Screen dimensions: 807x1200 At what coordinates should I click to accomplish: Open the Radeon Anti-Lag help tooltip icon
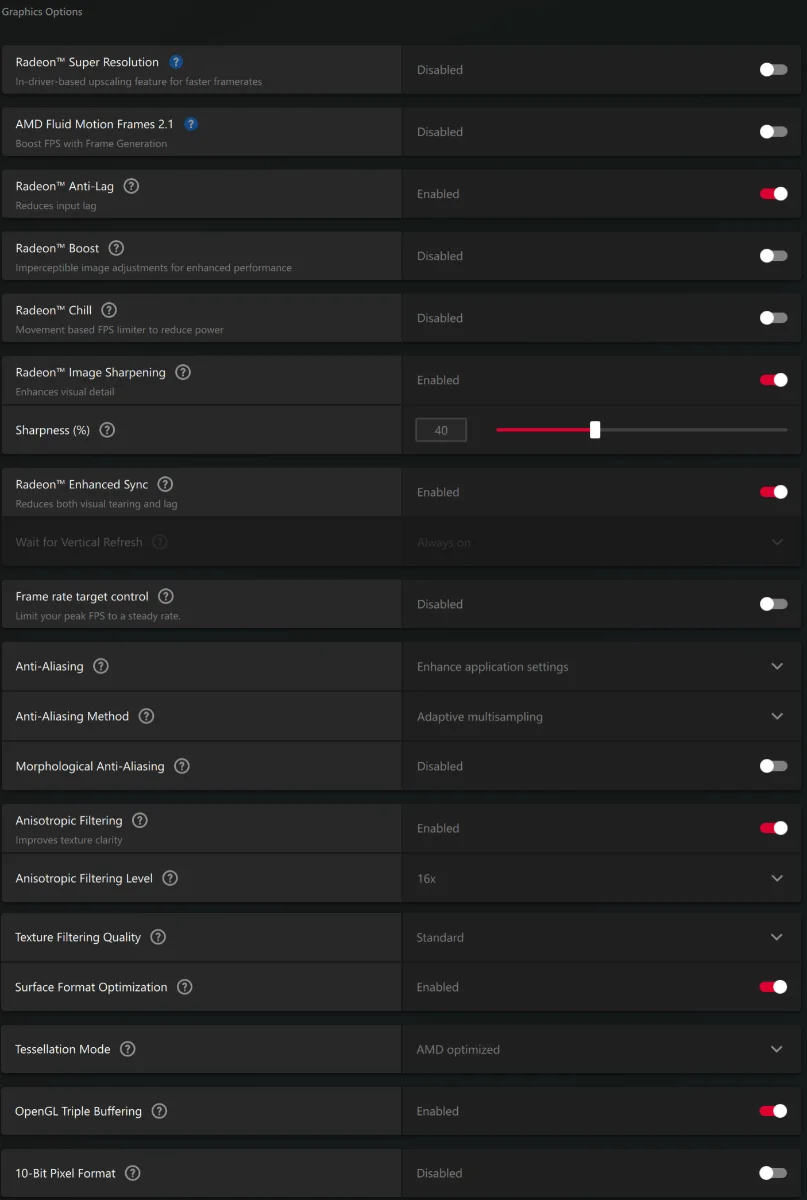[x=131, y=186]
